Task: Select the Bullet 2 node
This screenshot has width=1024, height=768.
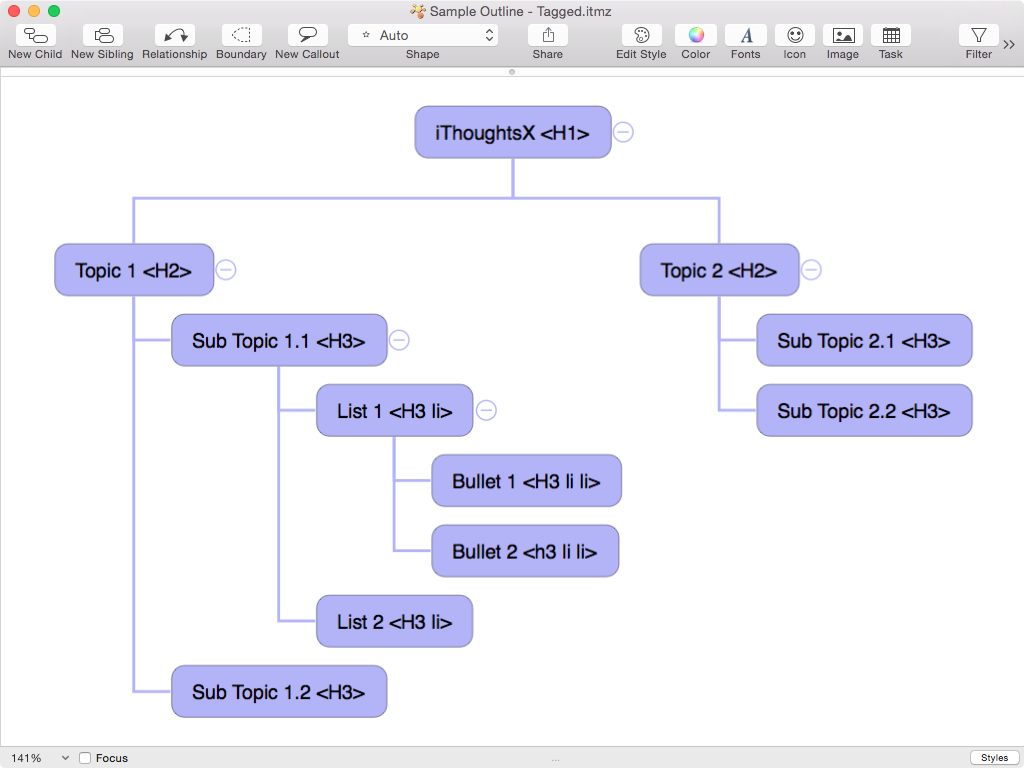Action: click(x=525, y=551)
